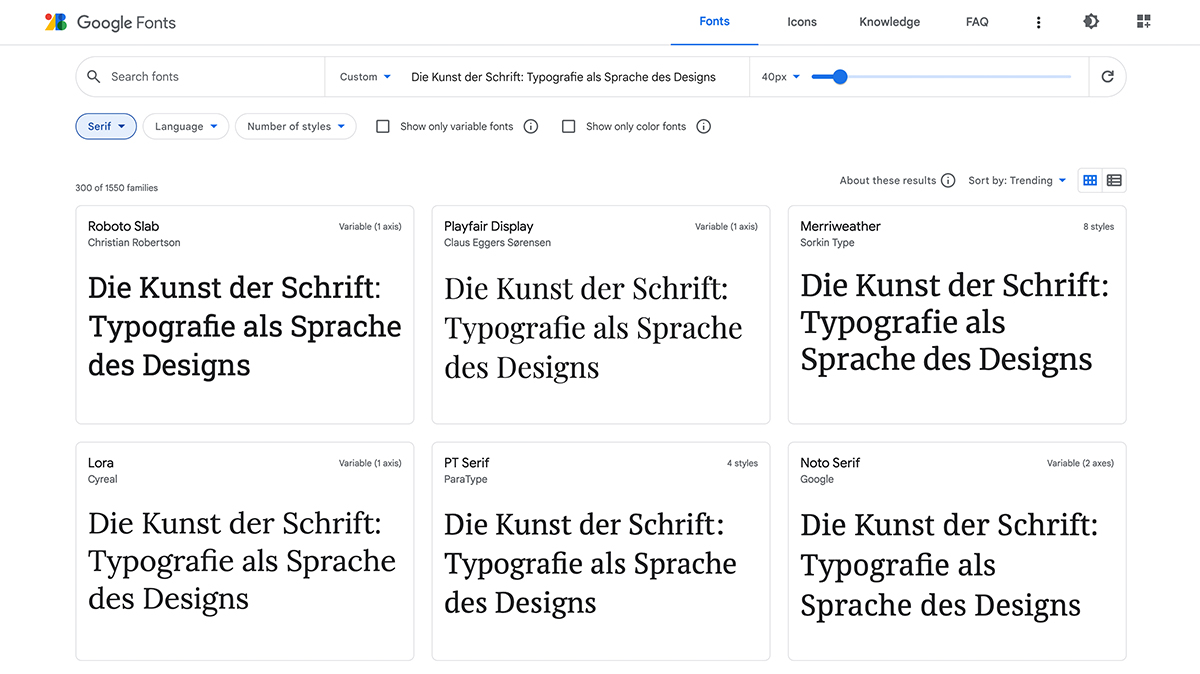Click the Lora preview text
1200x674 pixels.
coord(242,561)
